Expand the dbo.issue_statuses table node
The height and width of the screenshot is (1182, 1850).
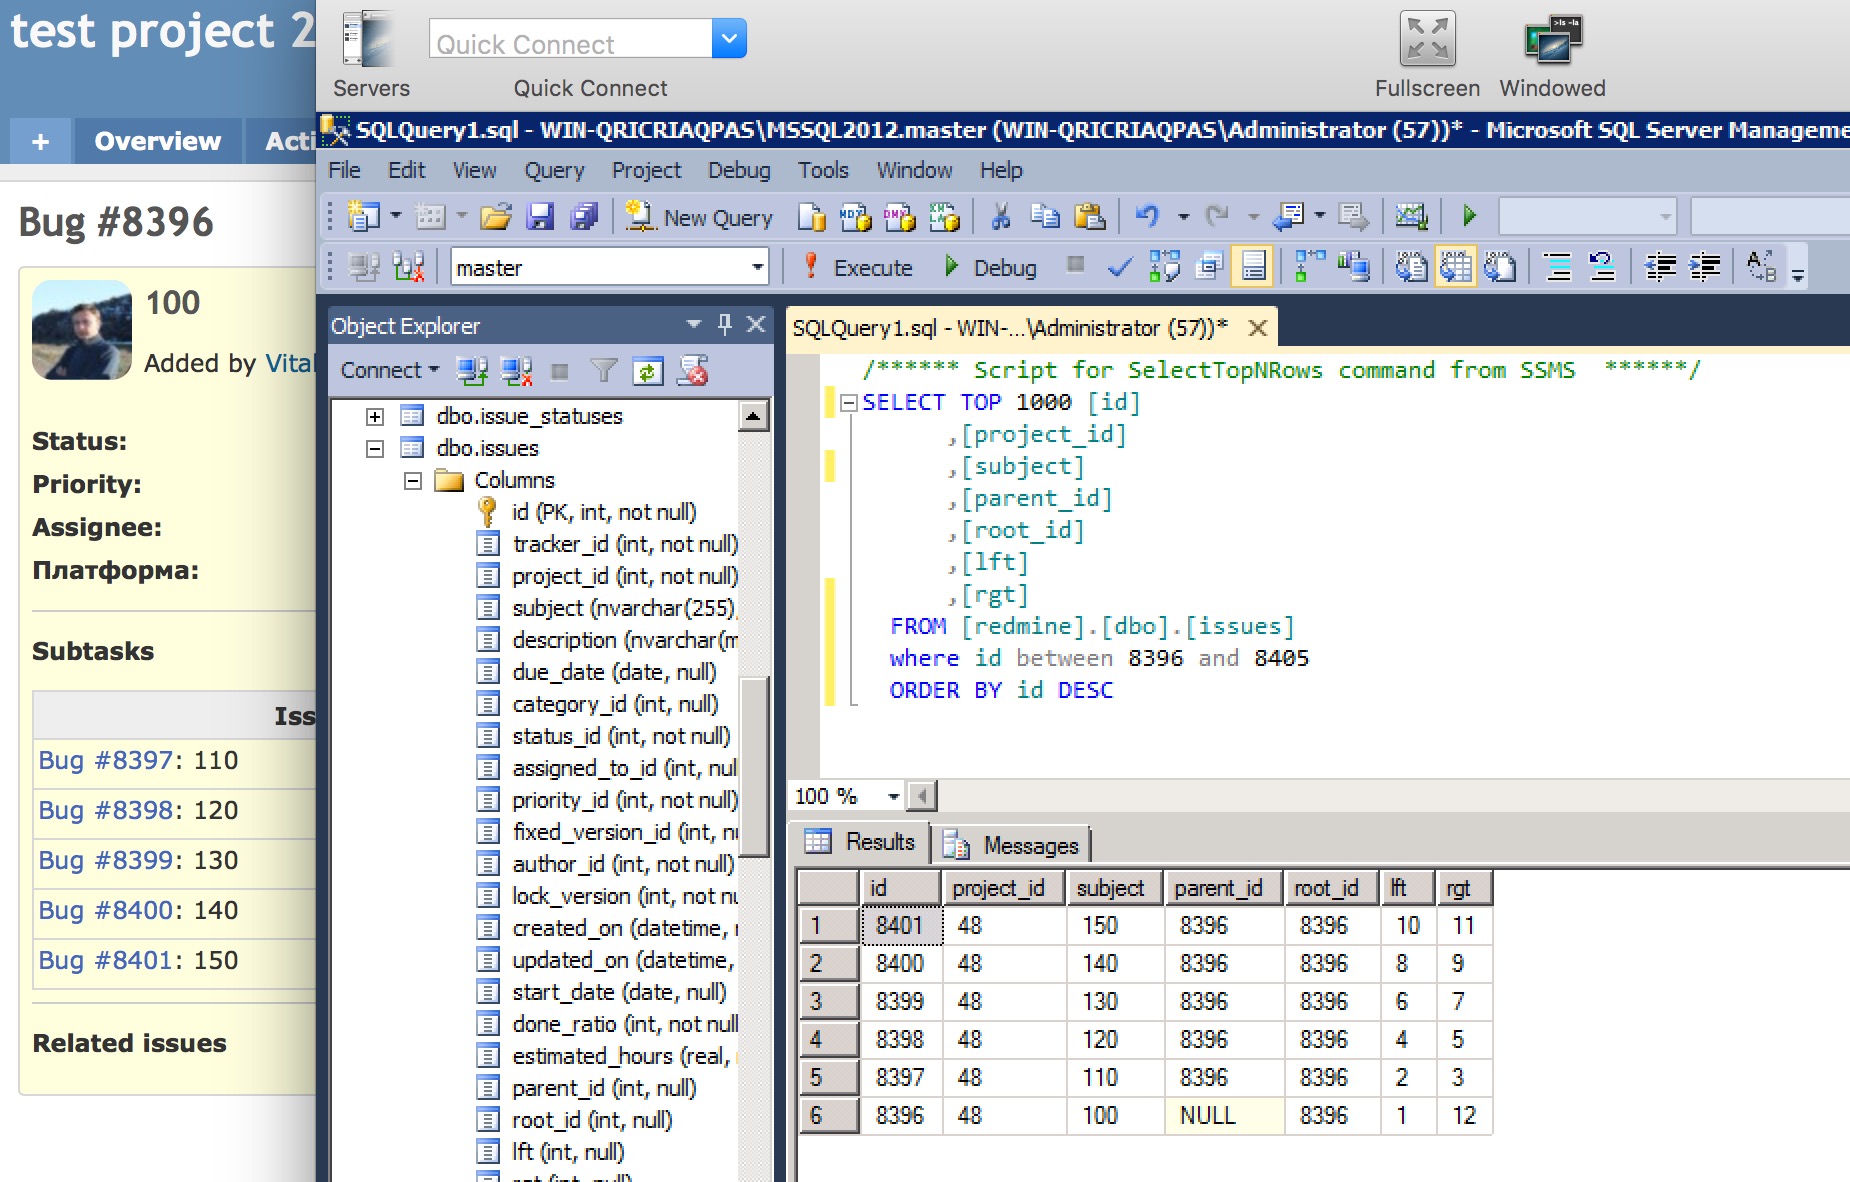375,416
